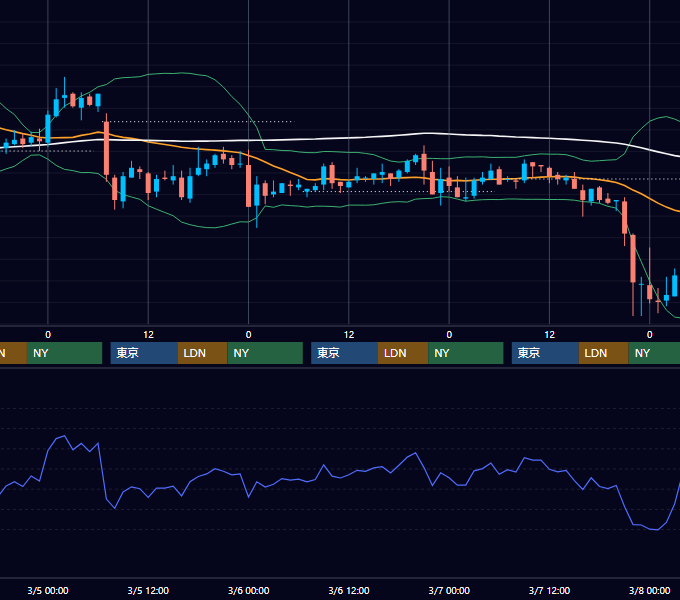680x600 pixels.
Task: Click hour label '0' above 3/5 00:00
Action: 48,335
